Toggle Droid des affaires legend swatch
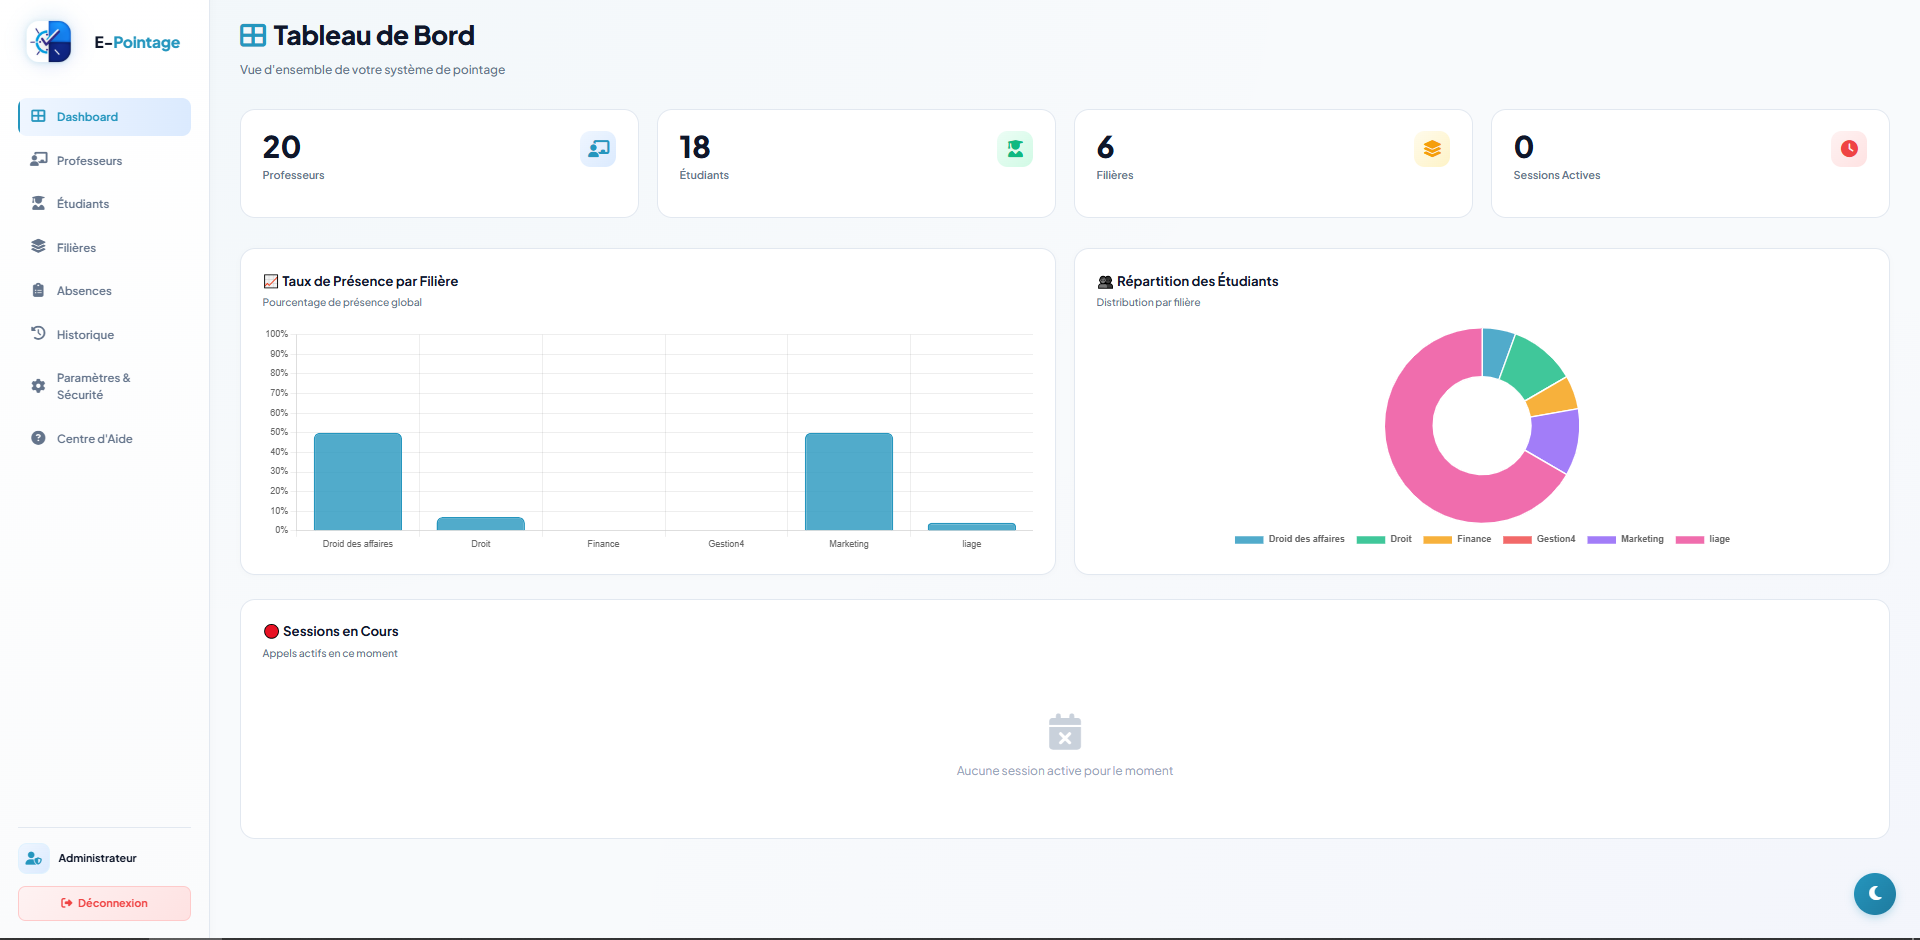This screenshot has width=1920, height=940. click(x=1249, y=540)
